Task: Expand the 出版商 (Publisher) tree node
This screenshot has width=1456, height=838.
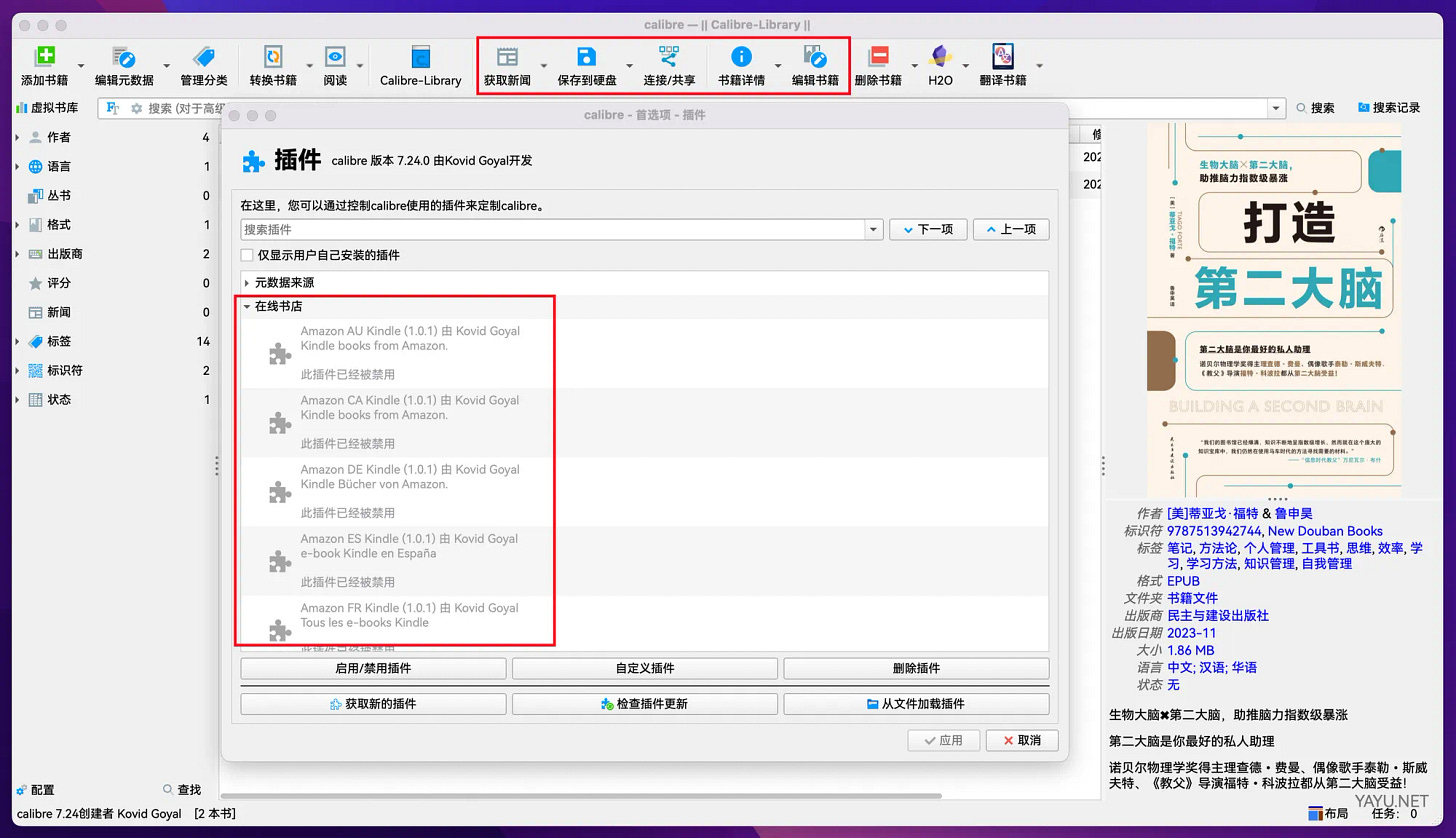Action: [17, 254]
